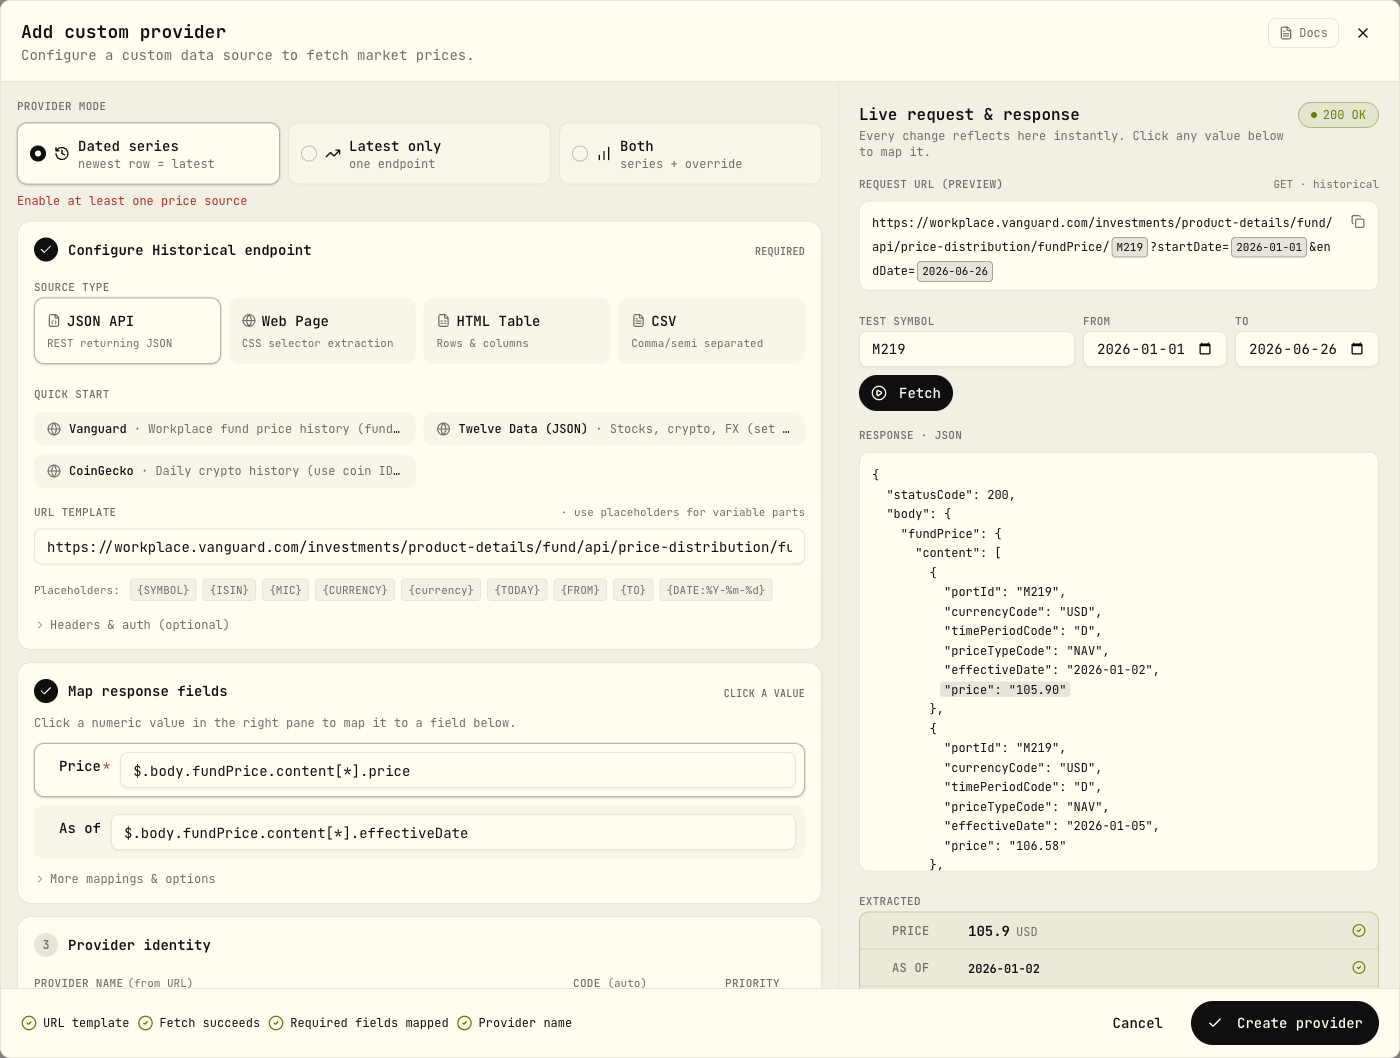Insert the {MIC} placeholder
Image resolution: width=1400 pixels, height=1058 pixels.
(286, 590)
